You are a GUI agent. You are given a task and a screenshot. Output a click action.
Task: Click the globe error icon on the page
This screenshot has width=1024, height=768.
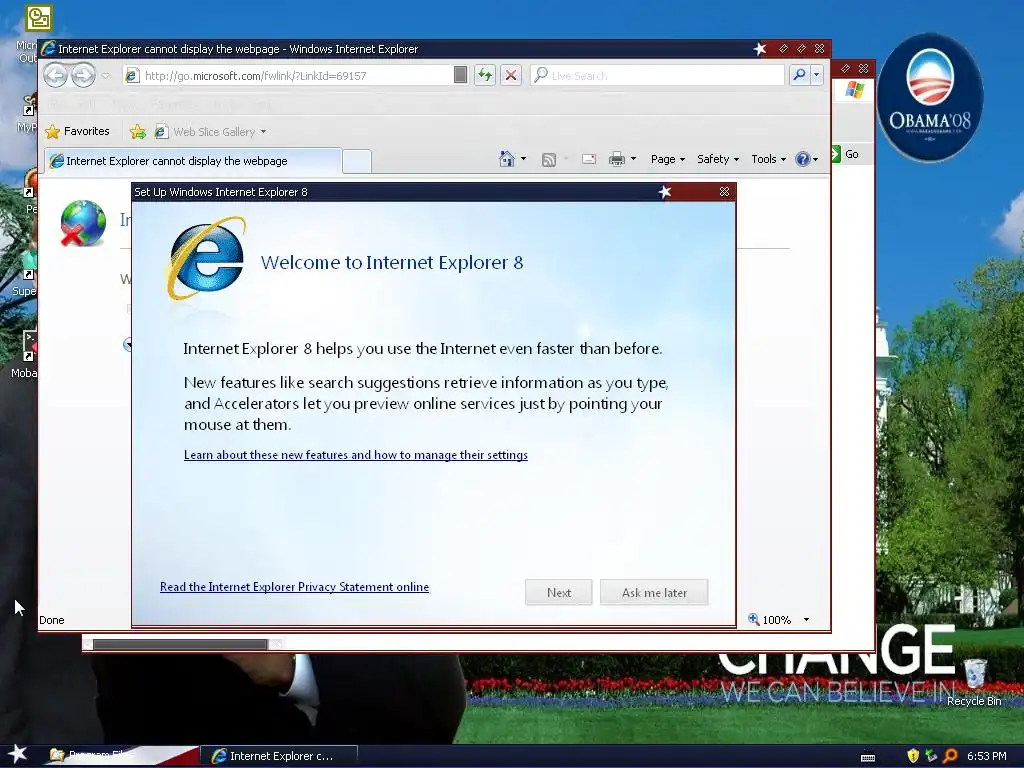tap(83, 223)
